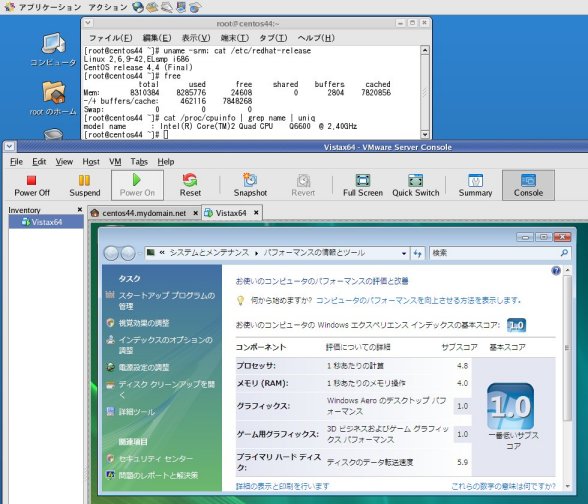Click terminal scrollbar down arrow
Image resolution: width=588 pixels, height=504 pixels.
[x=424, y=134]
